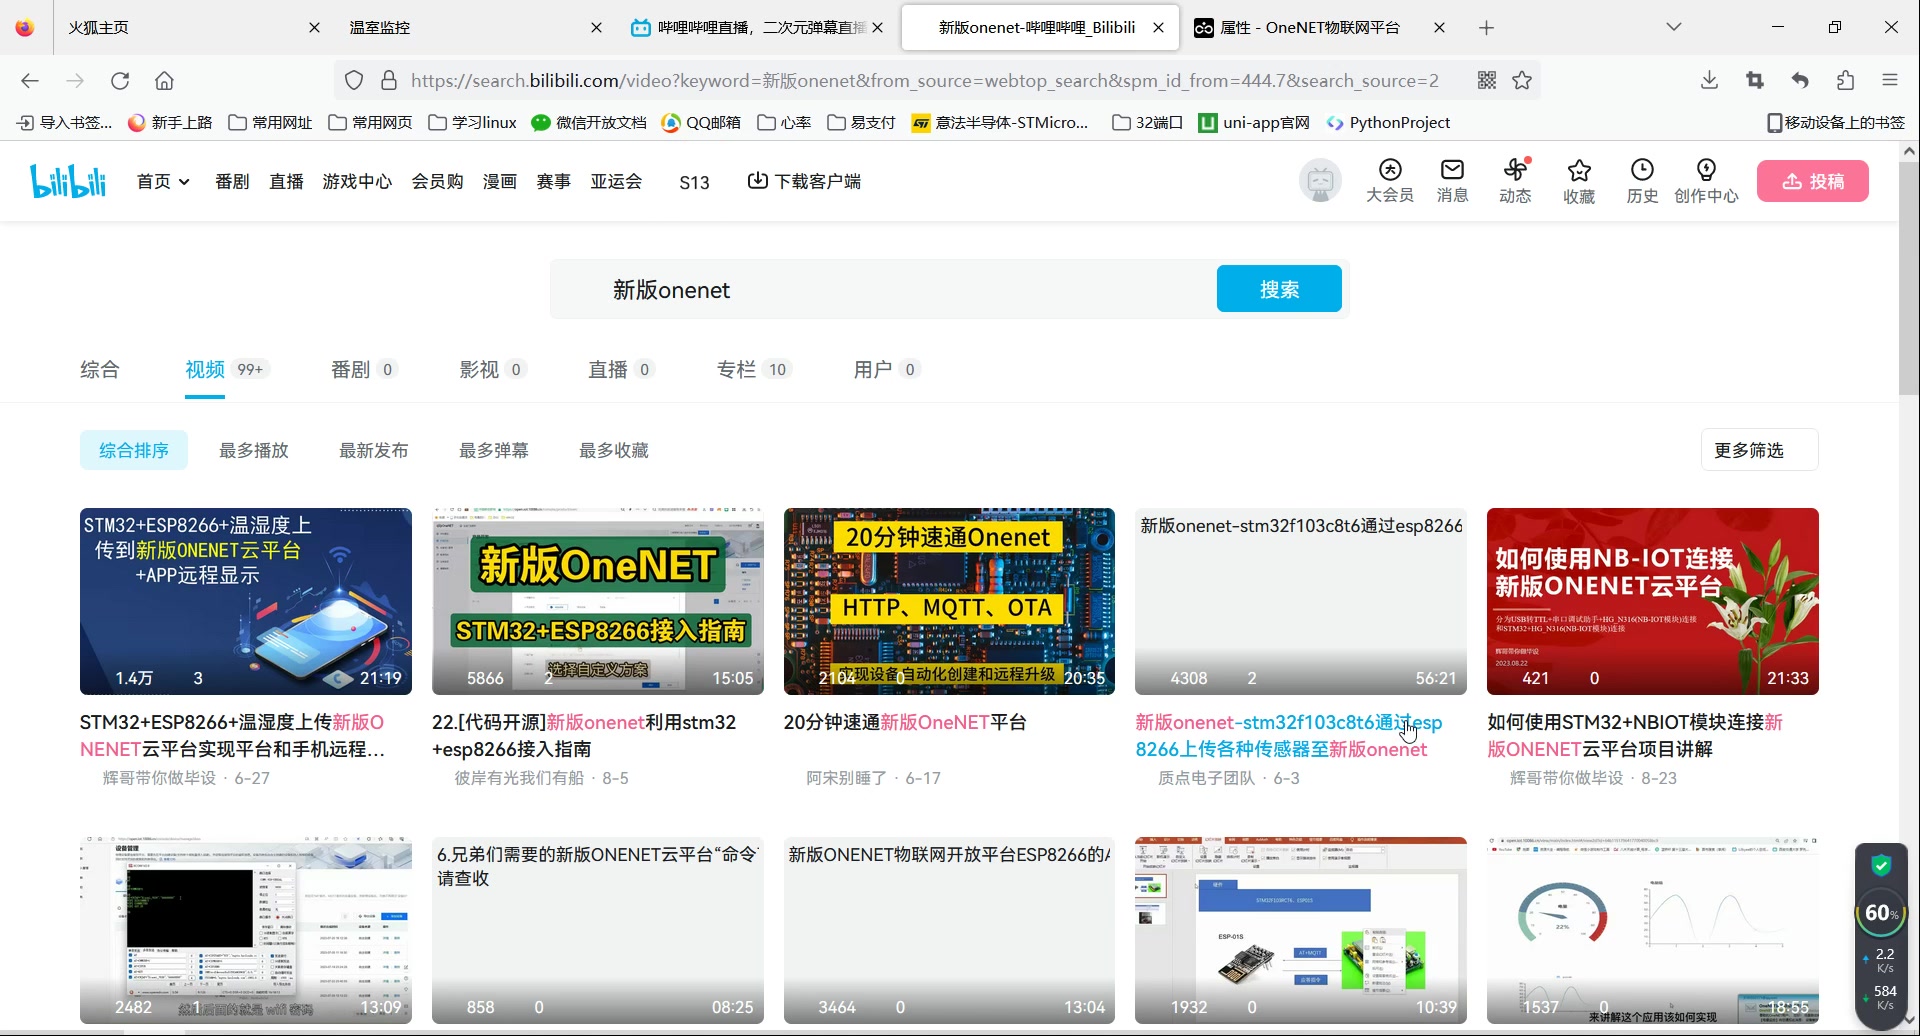This screenshot has height=1036, width=1920.
Task: Open the 动态 feed icon
Action: (x=1515, y=181)
